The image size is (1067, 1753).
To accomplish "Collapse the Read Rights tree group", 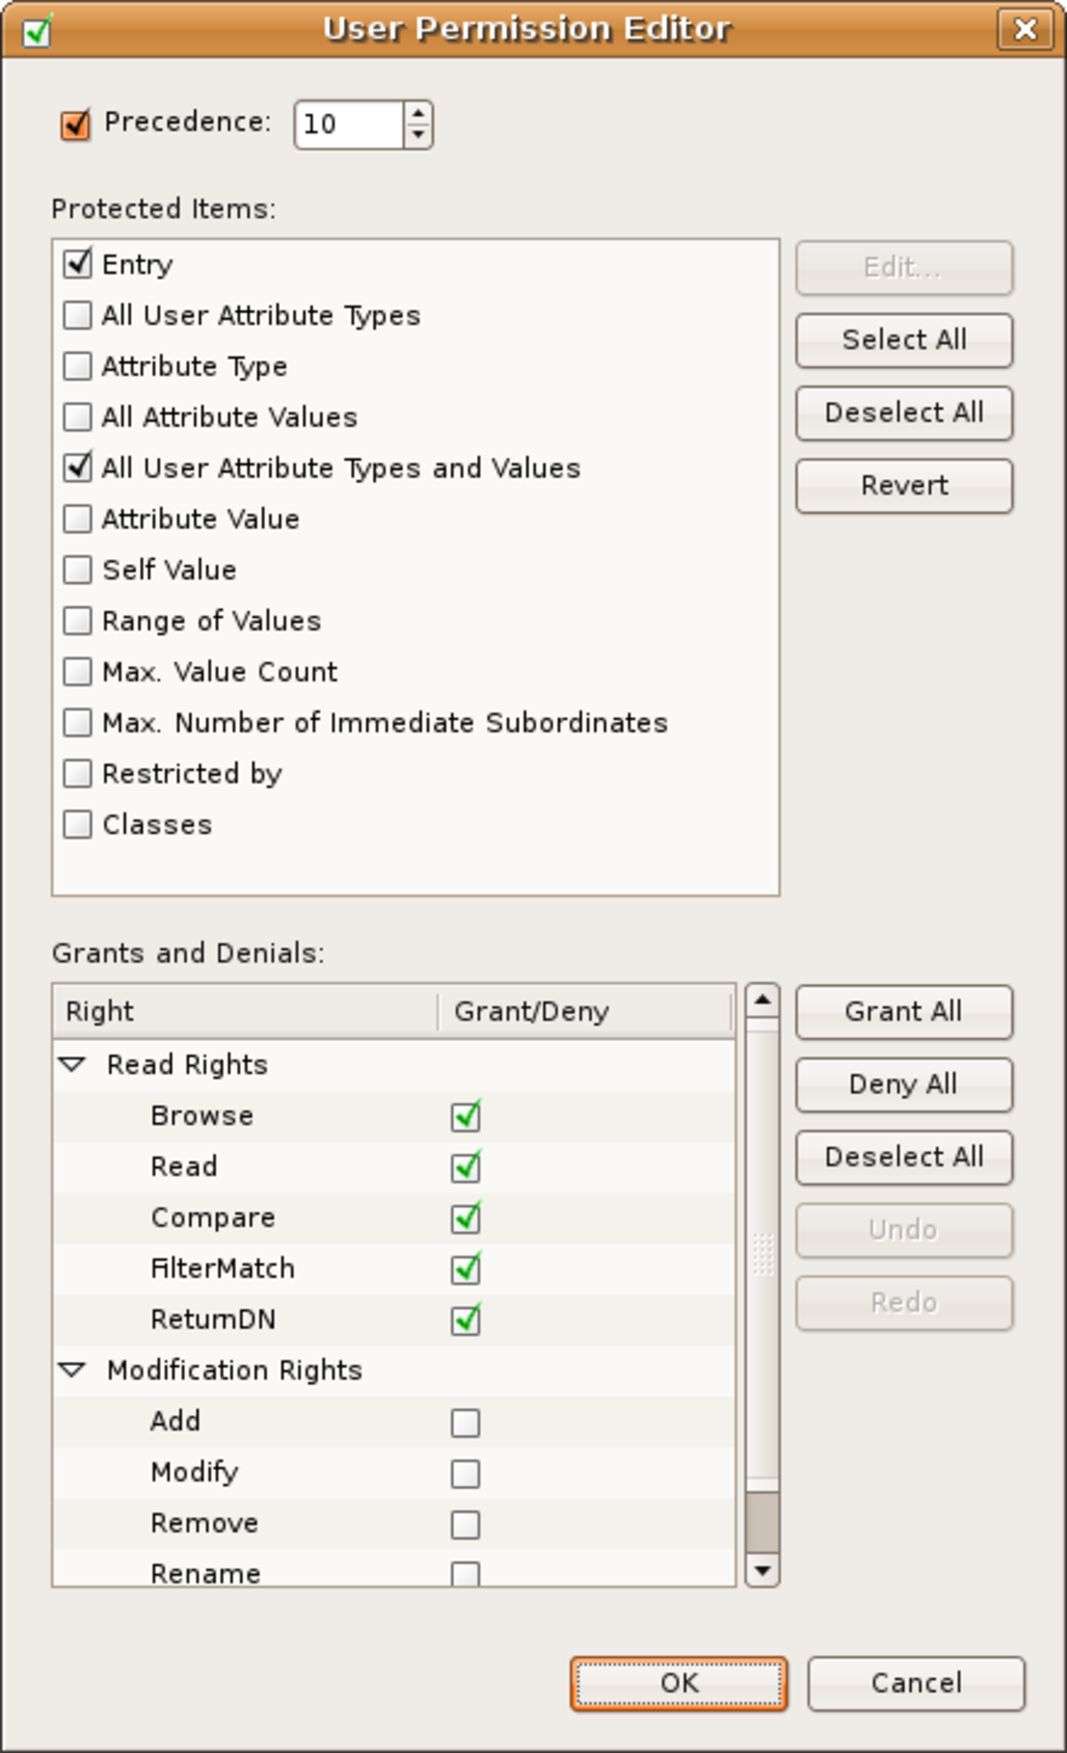I will coord(72,1065).
